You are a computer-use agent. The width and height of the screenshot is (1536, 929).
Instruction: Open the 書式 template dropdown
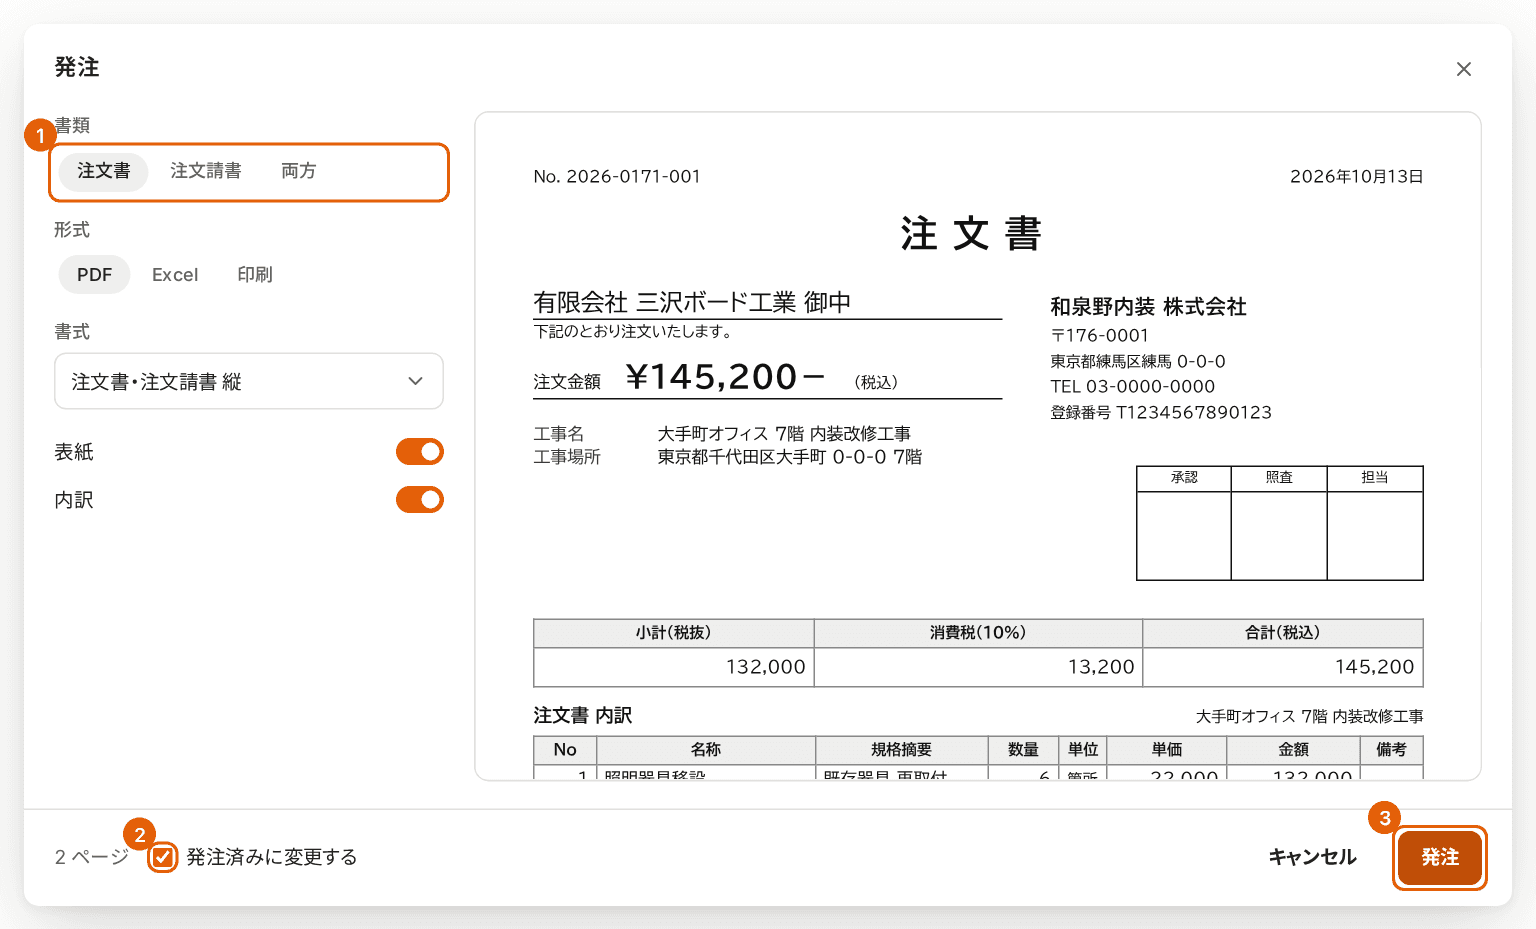249,381
